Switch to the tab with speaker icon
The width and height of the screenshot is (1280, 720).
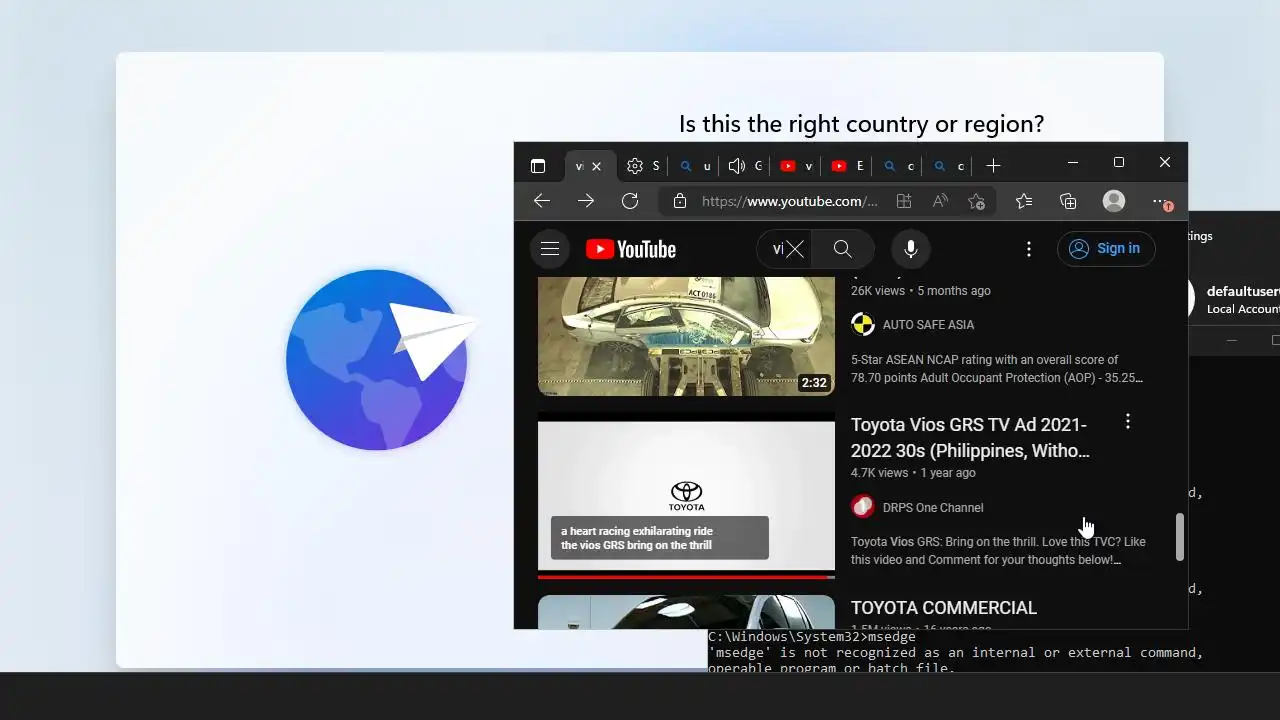(745, 166)
